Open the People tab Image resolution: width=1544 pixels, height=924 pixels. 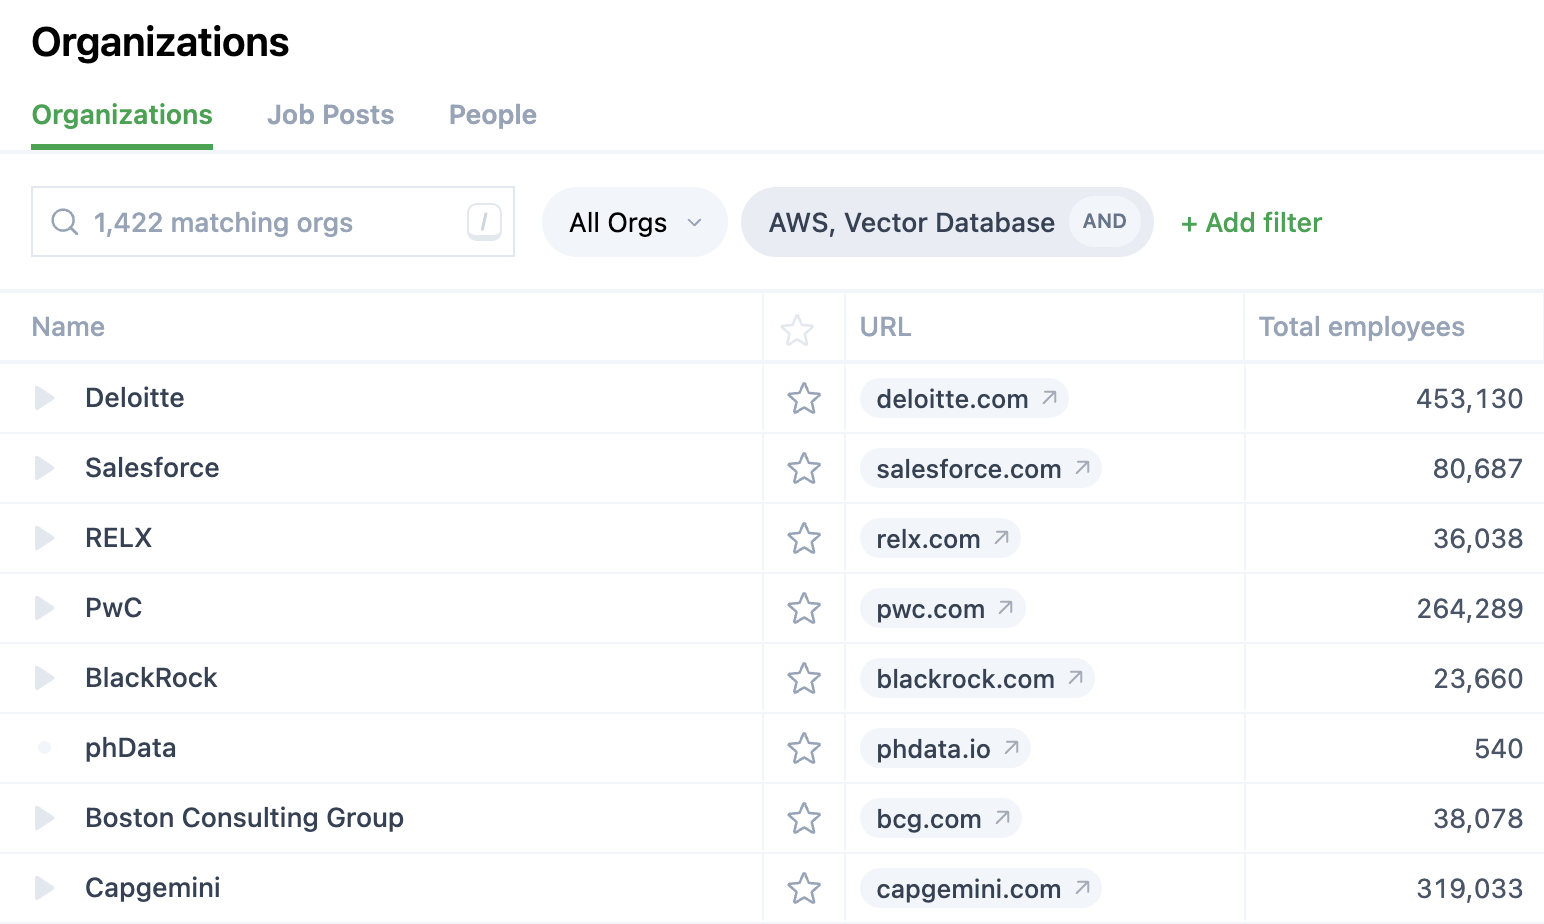tap(492, 115)
